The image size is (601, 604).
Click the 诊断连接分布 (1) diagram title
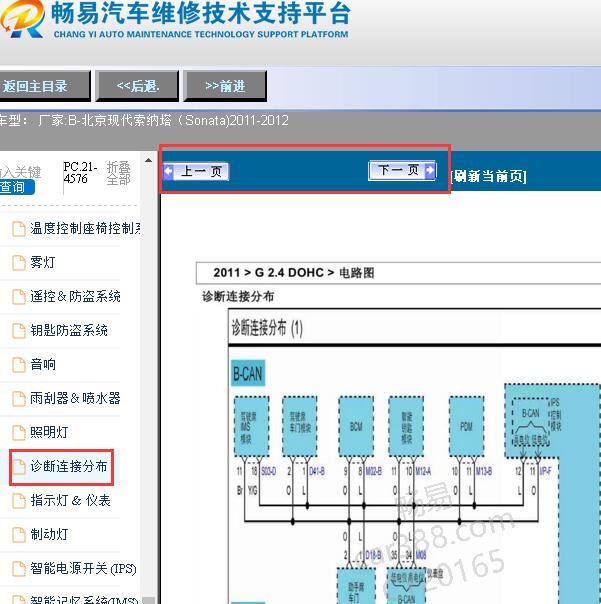(x=267, y=328)
